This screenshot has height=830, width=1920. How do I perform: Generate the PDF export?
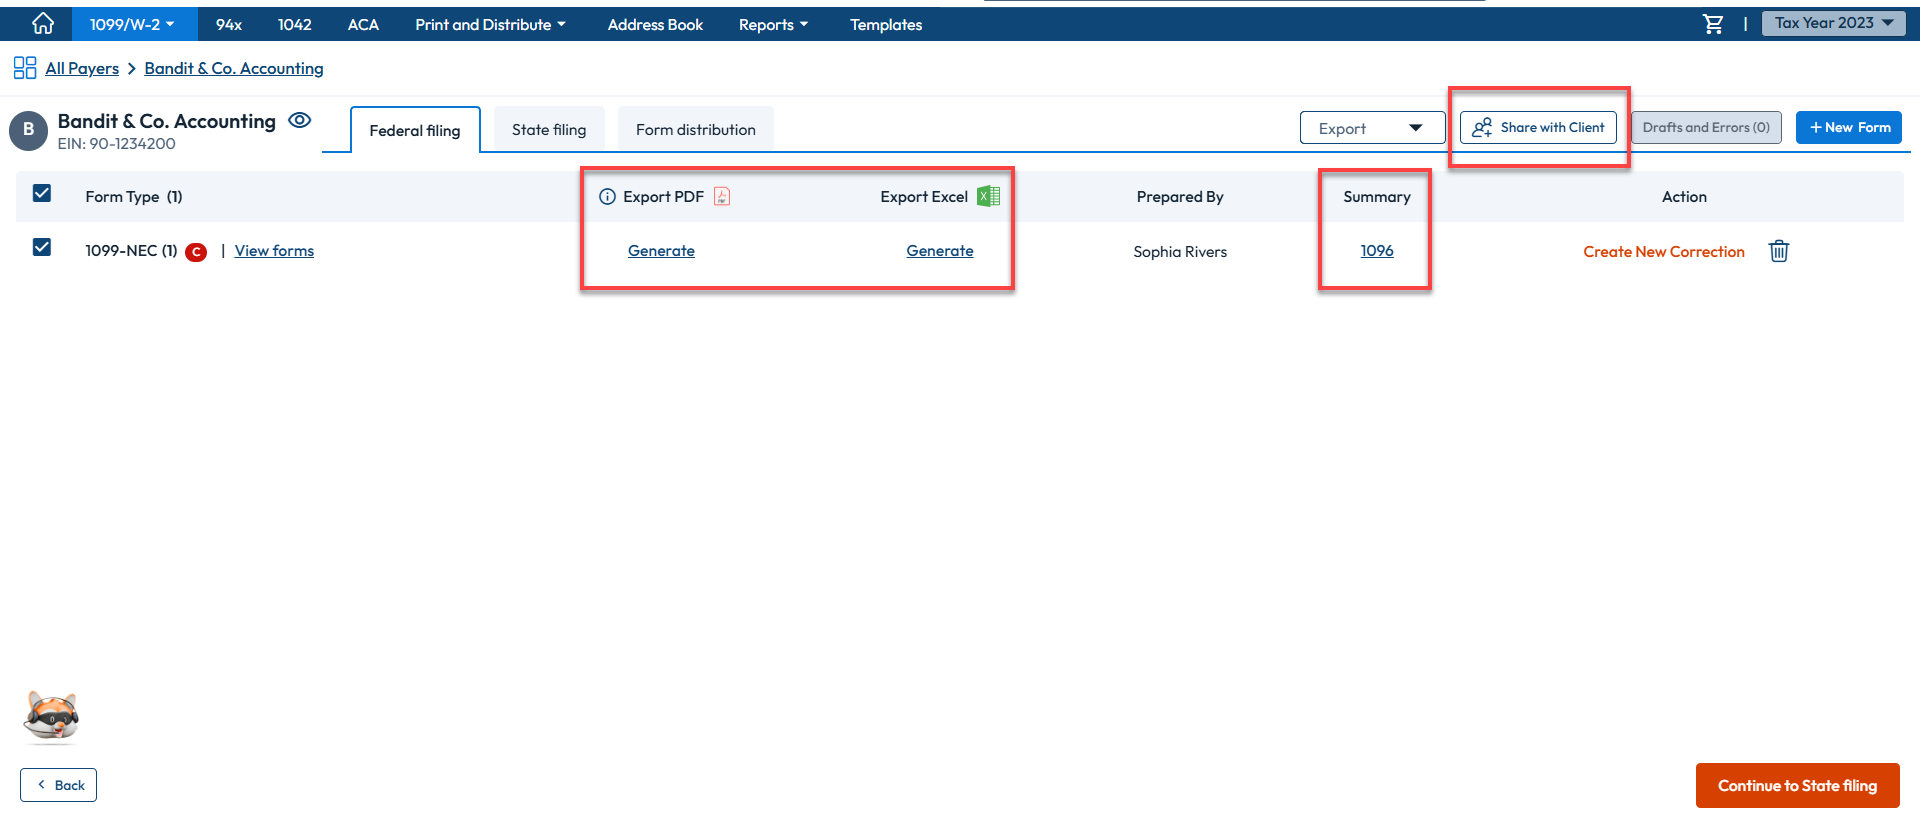661,251
